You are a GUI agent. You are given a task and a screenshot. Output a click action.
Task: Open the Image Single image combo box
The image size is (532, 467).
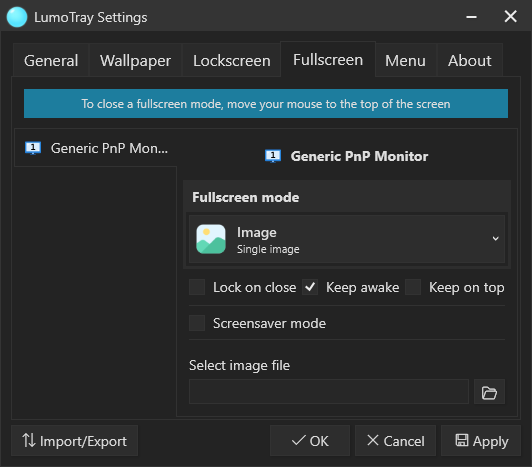point(347,239)
